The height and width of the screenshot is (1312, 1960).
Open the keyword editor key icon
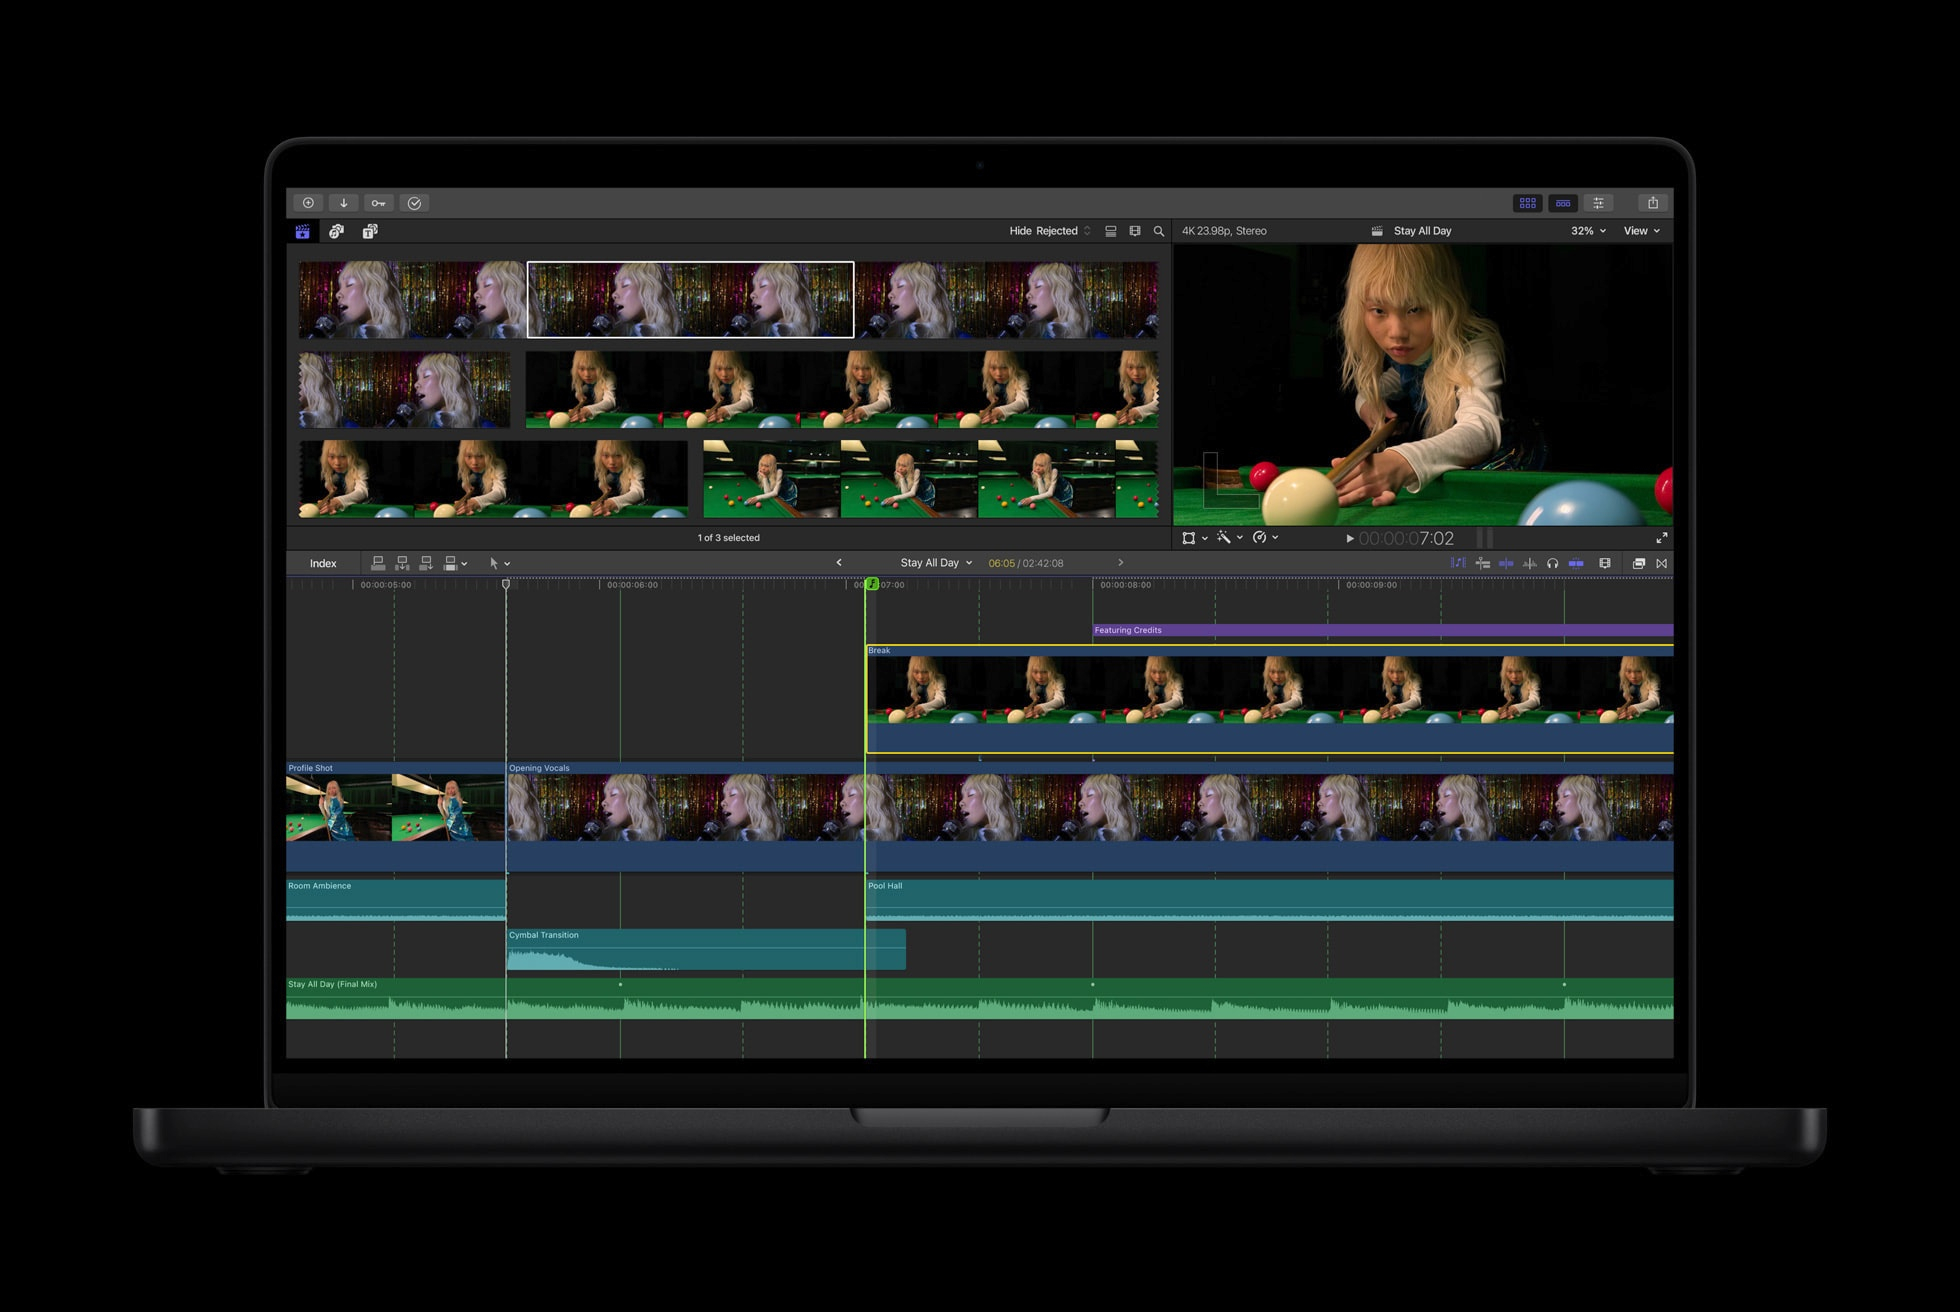tap(378, 203)
